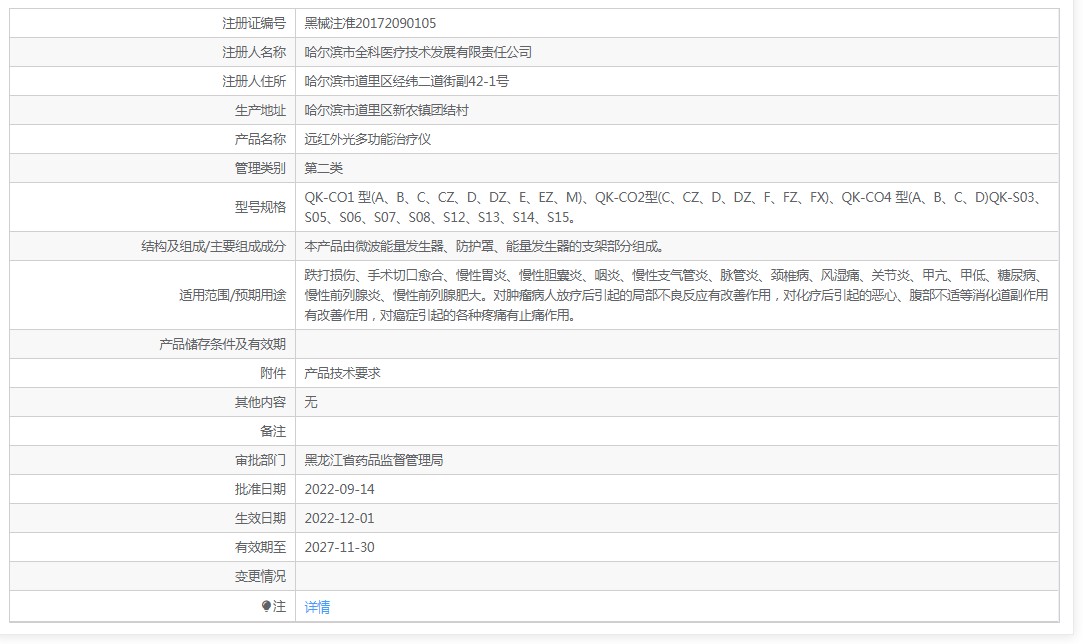This screenshot has width=1083, height=644.
Task: Click the 生效日期 label
Action: tap(260, 518)
